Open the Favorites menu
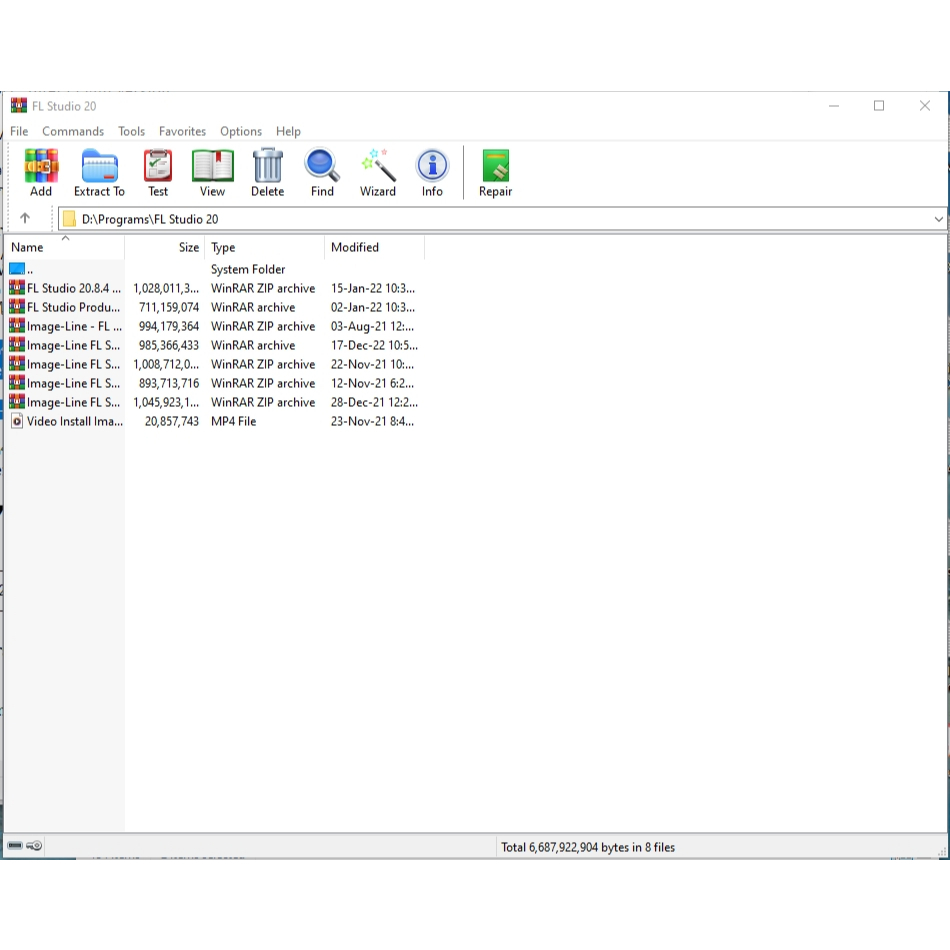The width and height of the screenshot is (950, 950). click(x=182, y=131)
